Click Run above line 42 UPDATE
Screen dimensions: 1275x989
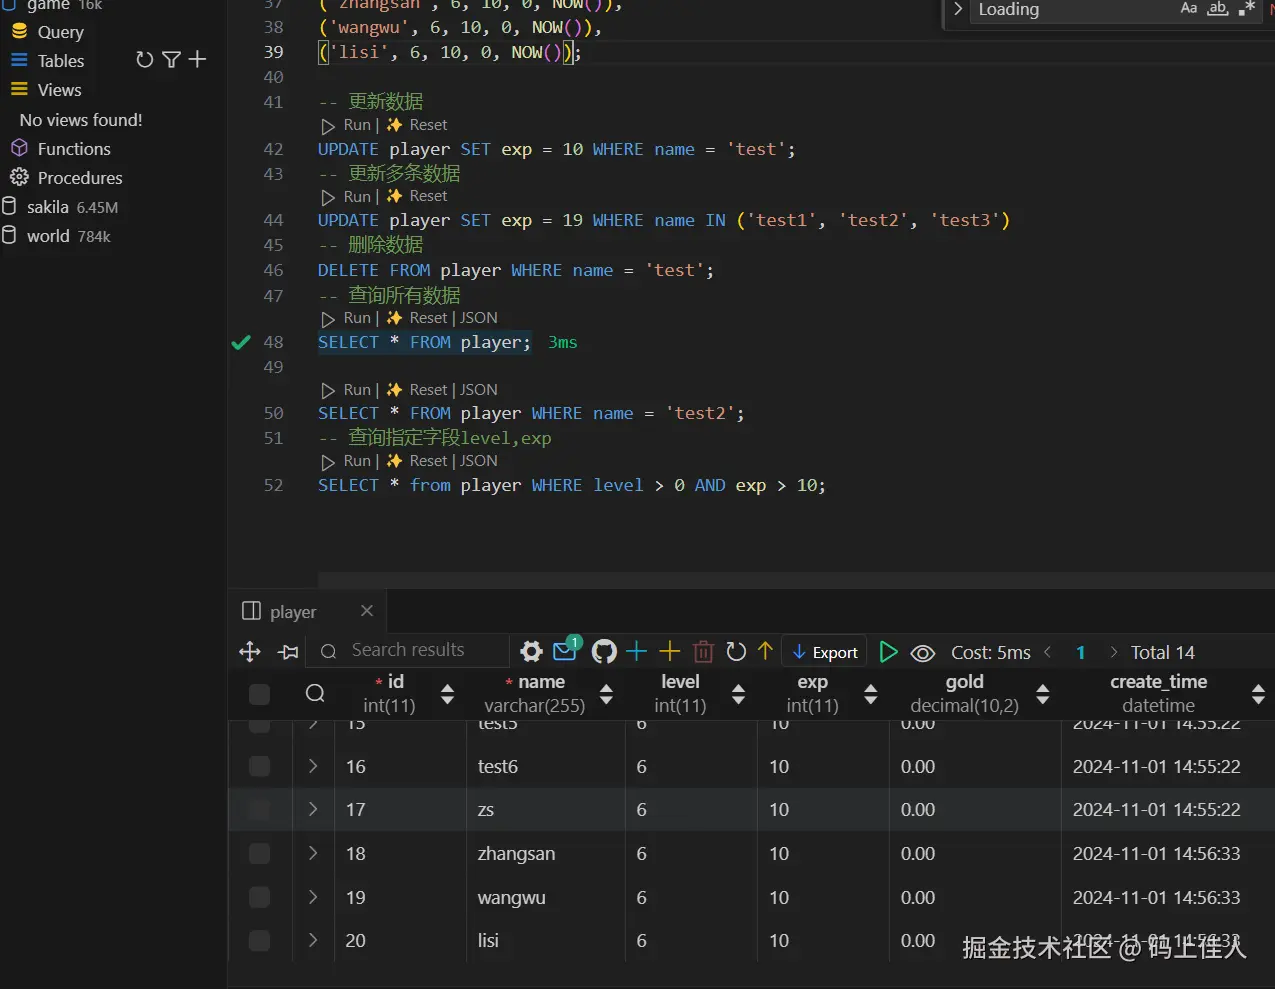(357, 125)
